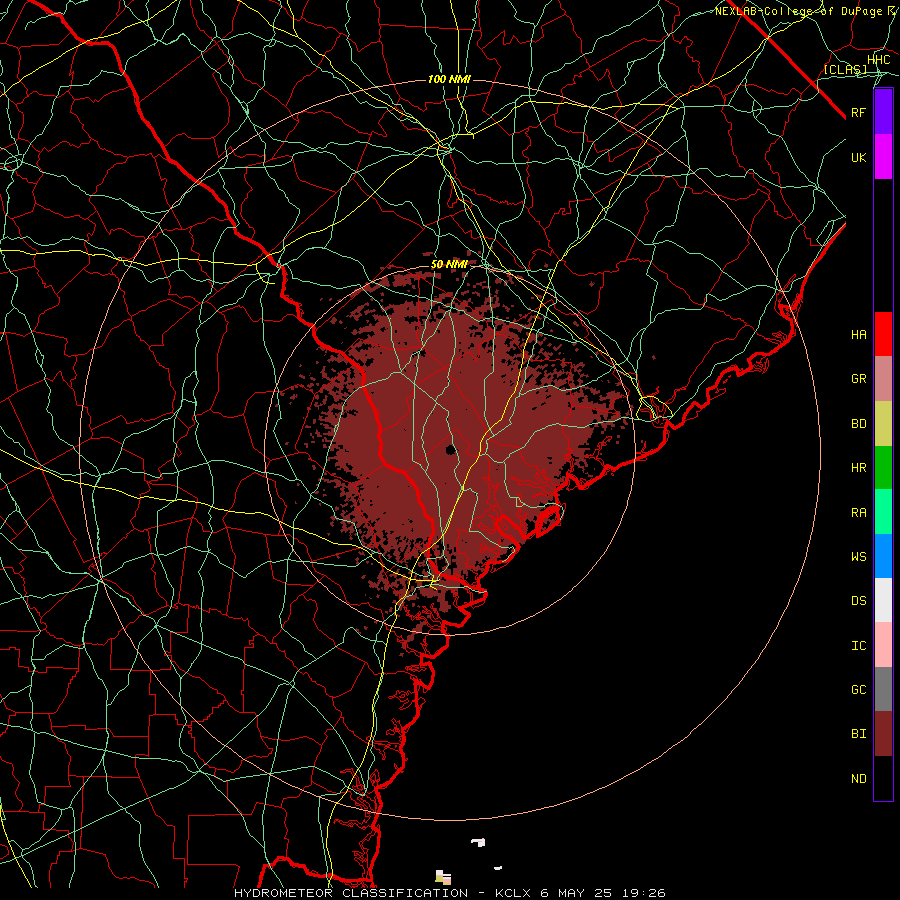Click the UK label in the legend
Screen dimensions: 900x900
[x=859, y=157]
